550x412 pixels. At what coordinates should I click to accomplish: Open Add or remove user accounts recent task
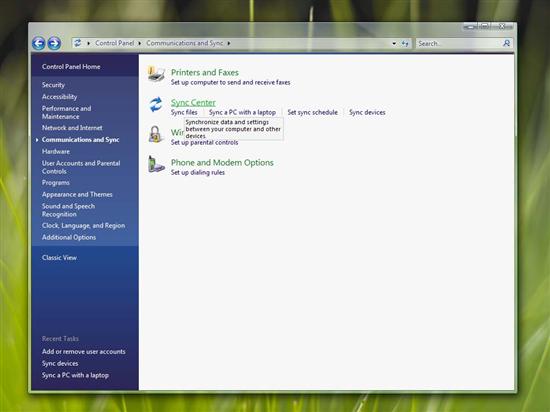(83, 351)
